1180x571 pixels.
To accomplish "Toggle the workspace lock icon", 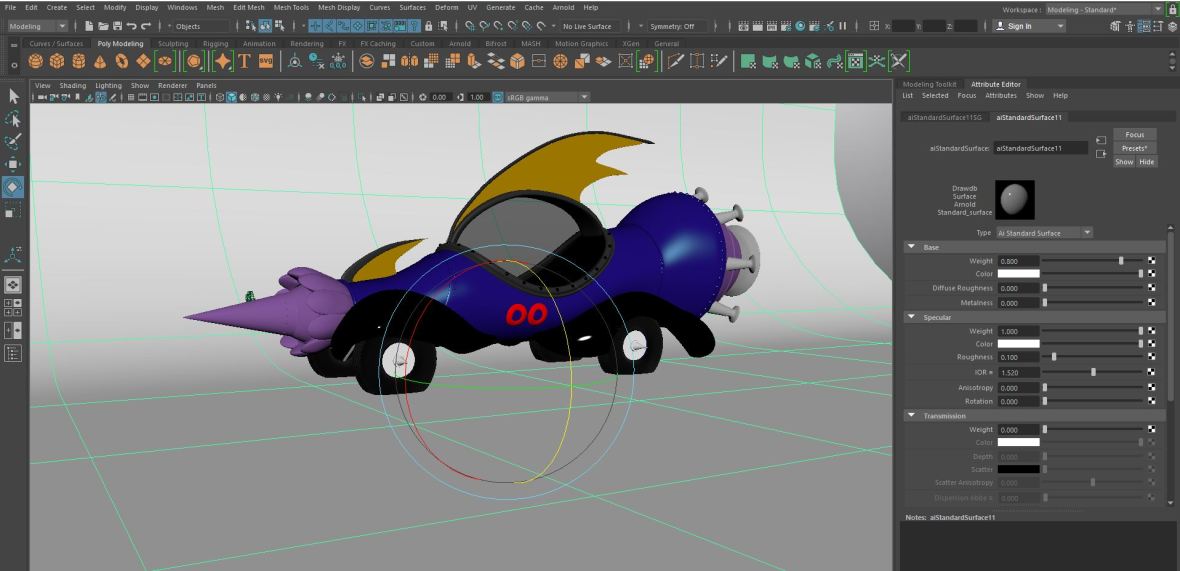I will (1172, 8).
